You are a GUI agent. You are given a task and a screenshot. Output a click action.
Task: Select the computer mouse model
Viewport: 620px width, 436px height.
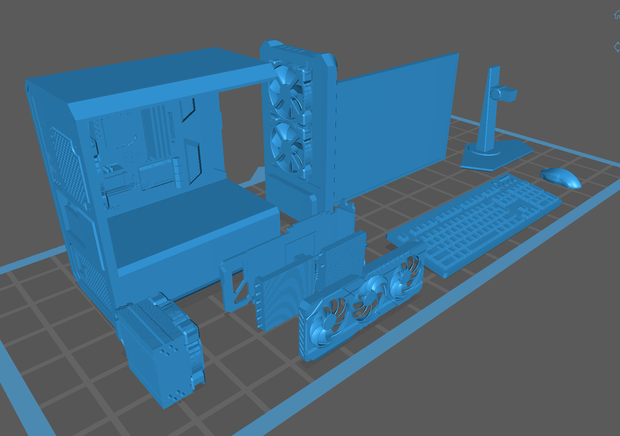[x=561, y=178]
